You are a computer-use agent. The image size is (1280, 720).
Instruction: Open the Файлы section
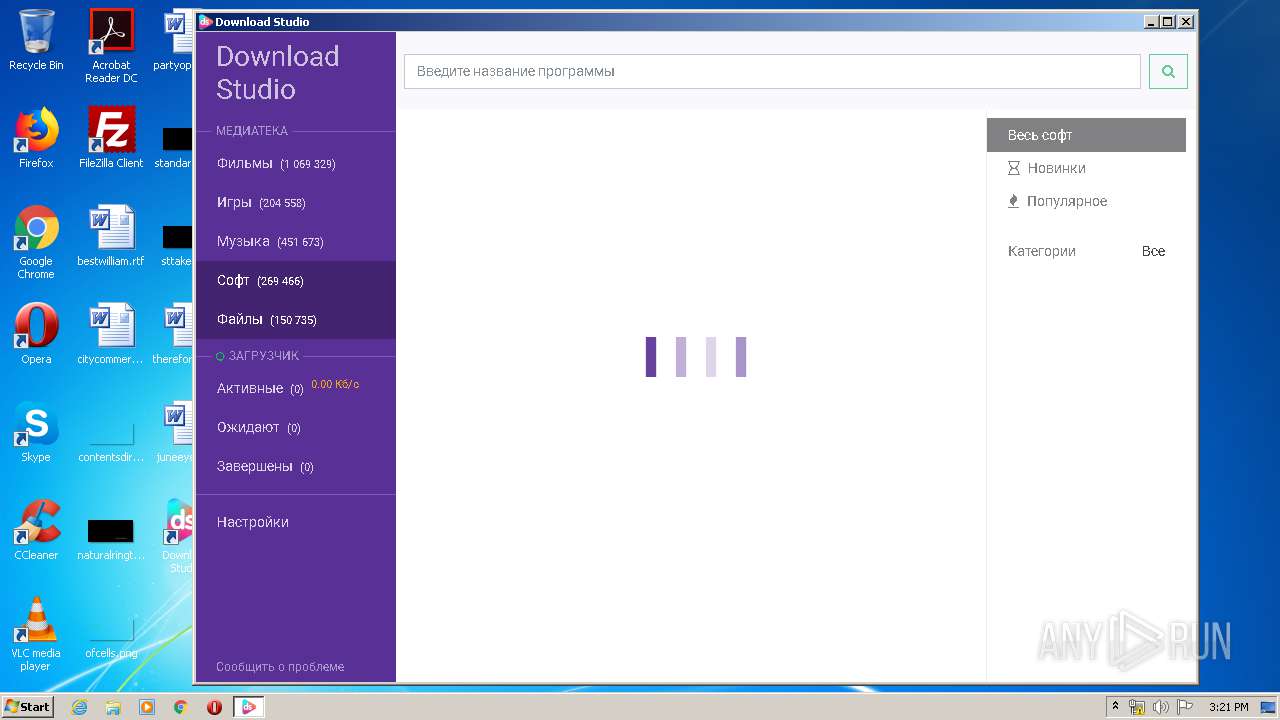[x=296, y=319]
